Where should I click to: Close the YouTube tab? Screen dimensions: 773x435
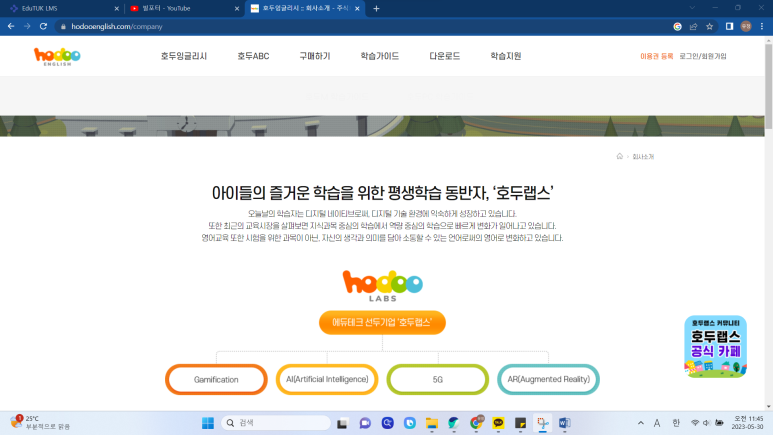(x=237, y=8)
